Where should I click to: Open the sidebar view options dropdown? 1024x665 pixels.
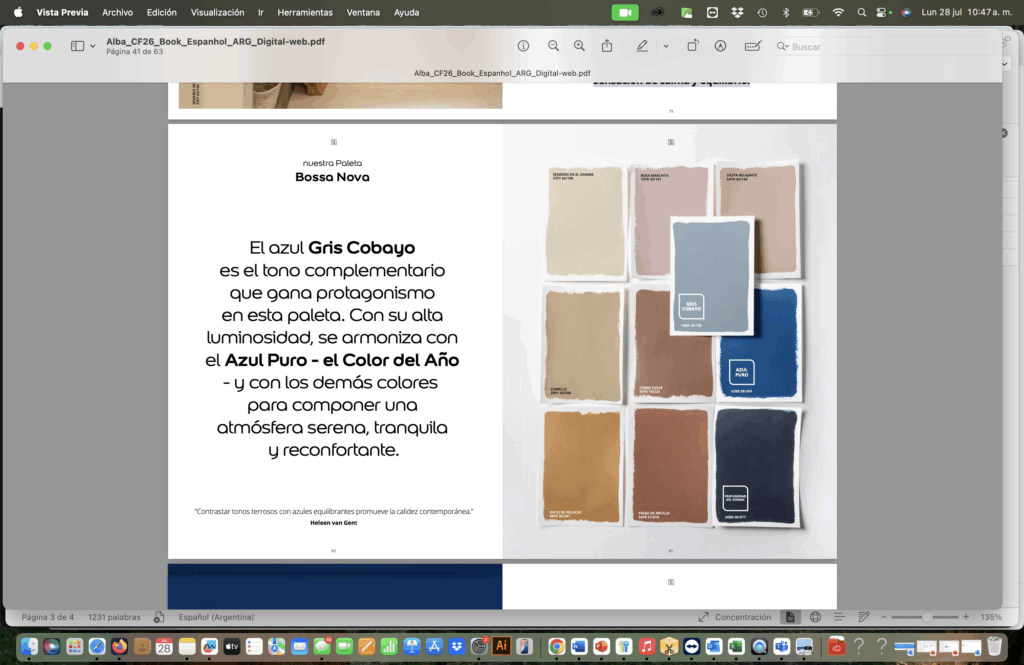pyautogui.click(x=93, y=46)
